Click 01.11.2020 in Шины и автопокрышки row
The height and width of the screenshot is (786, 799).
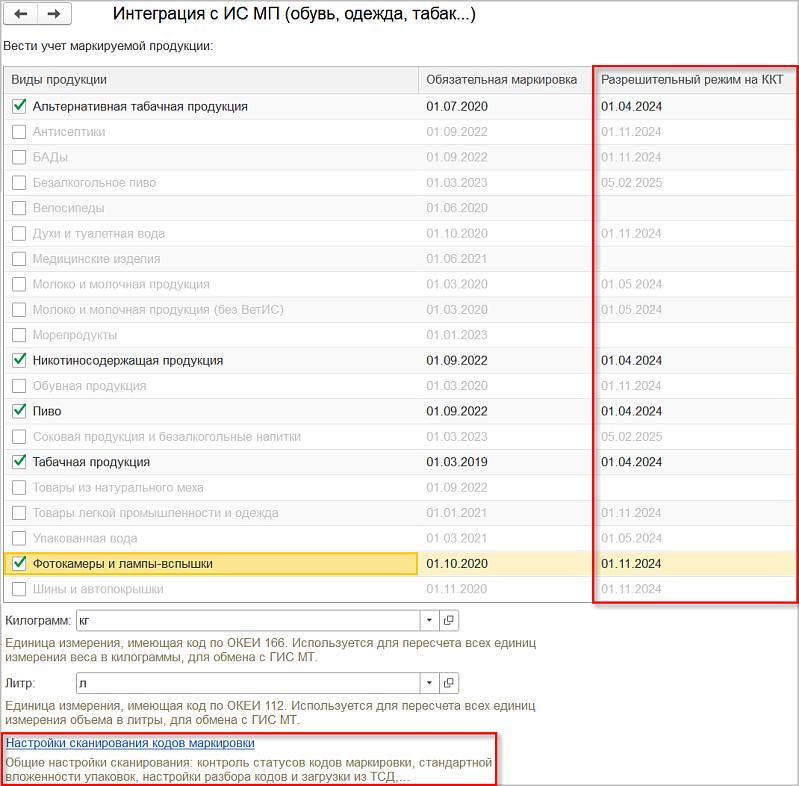457,589
